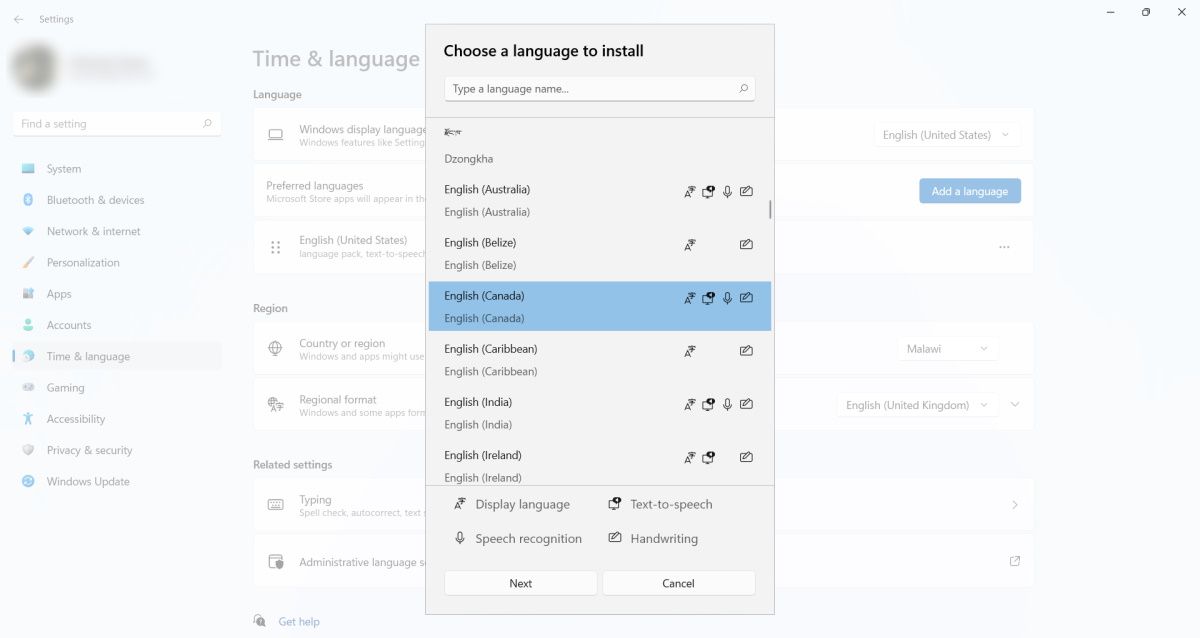Click the Display language legend icon
The width and height of the screenshot is (1200, 638).
460,505
